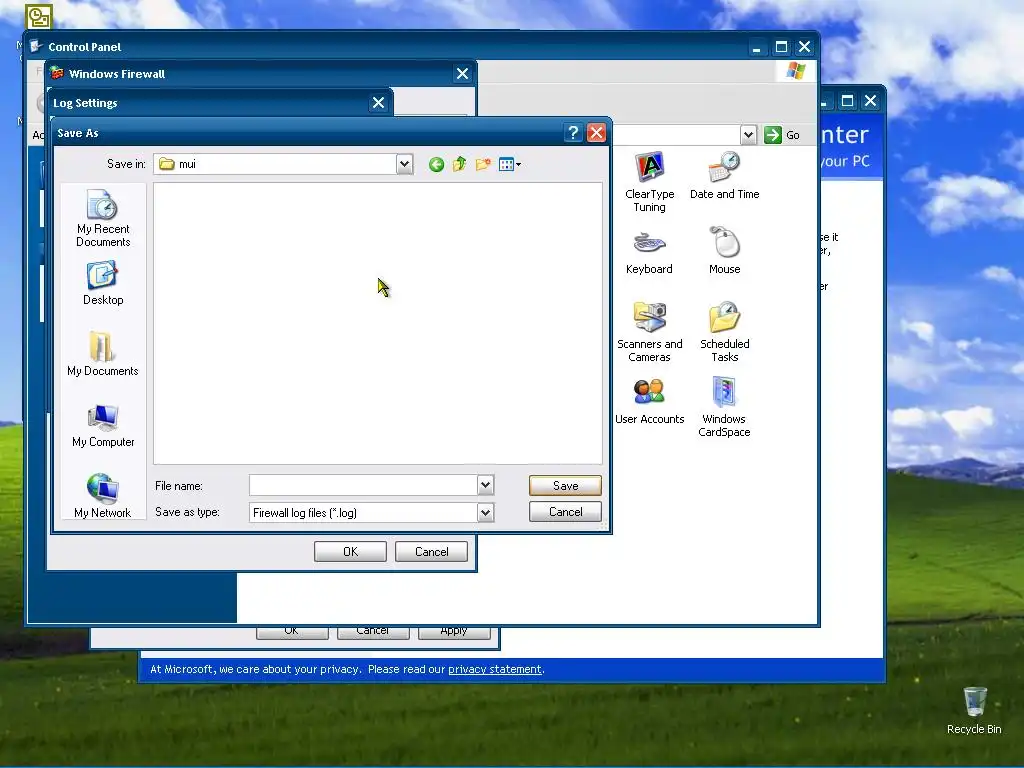Expand the Save in folder dropdown
The width and height of the screenshot is (1024, 768).
[404, 164]
